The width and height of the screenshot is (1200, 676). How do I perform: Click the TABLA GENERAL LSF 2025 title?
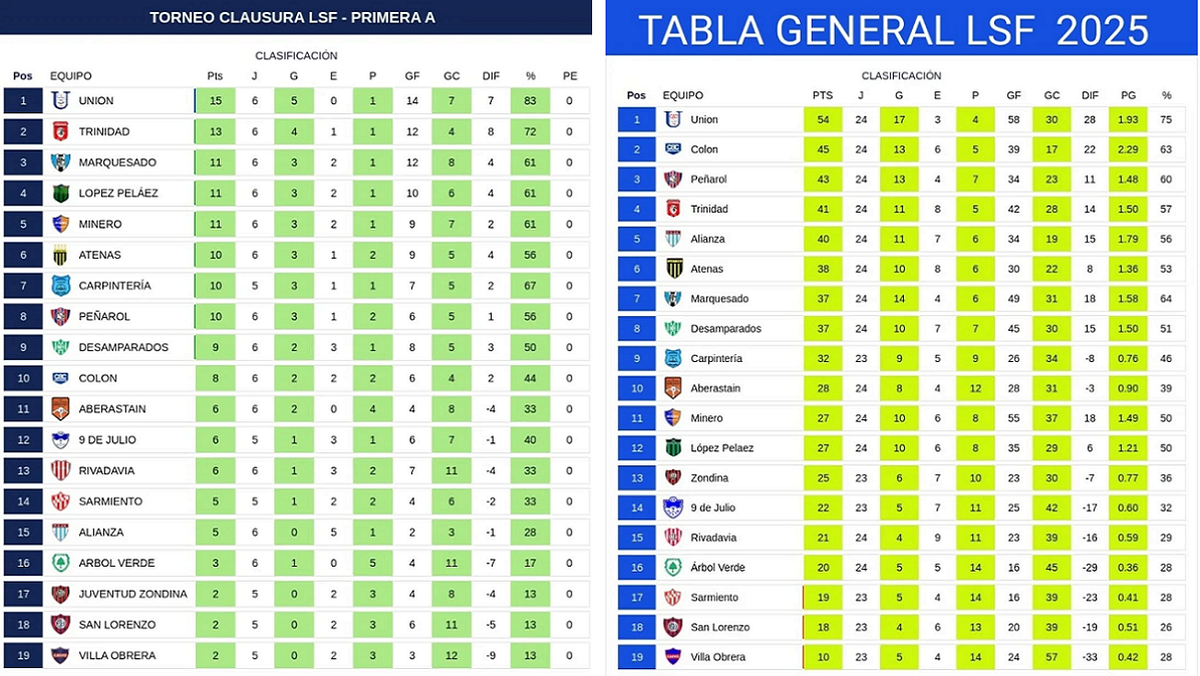point(893,31)
